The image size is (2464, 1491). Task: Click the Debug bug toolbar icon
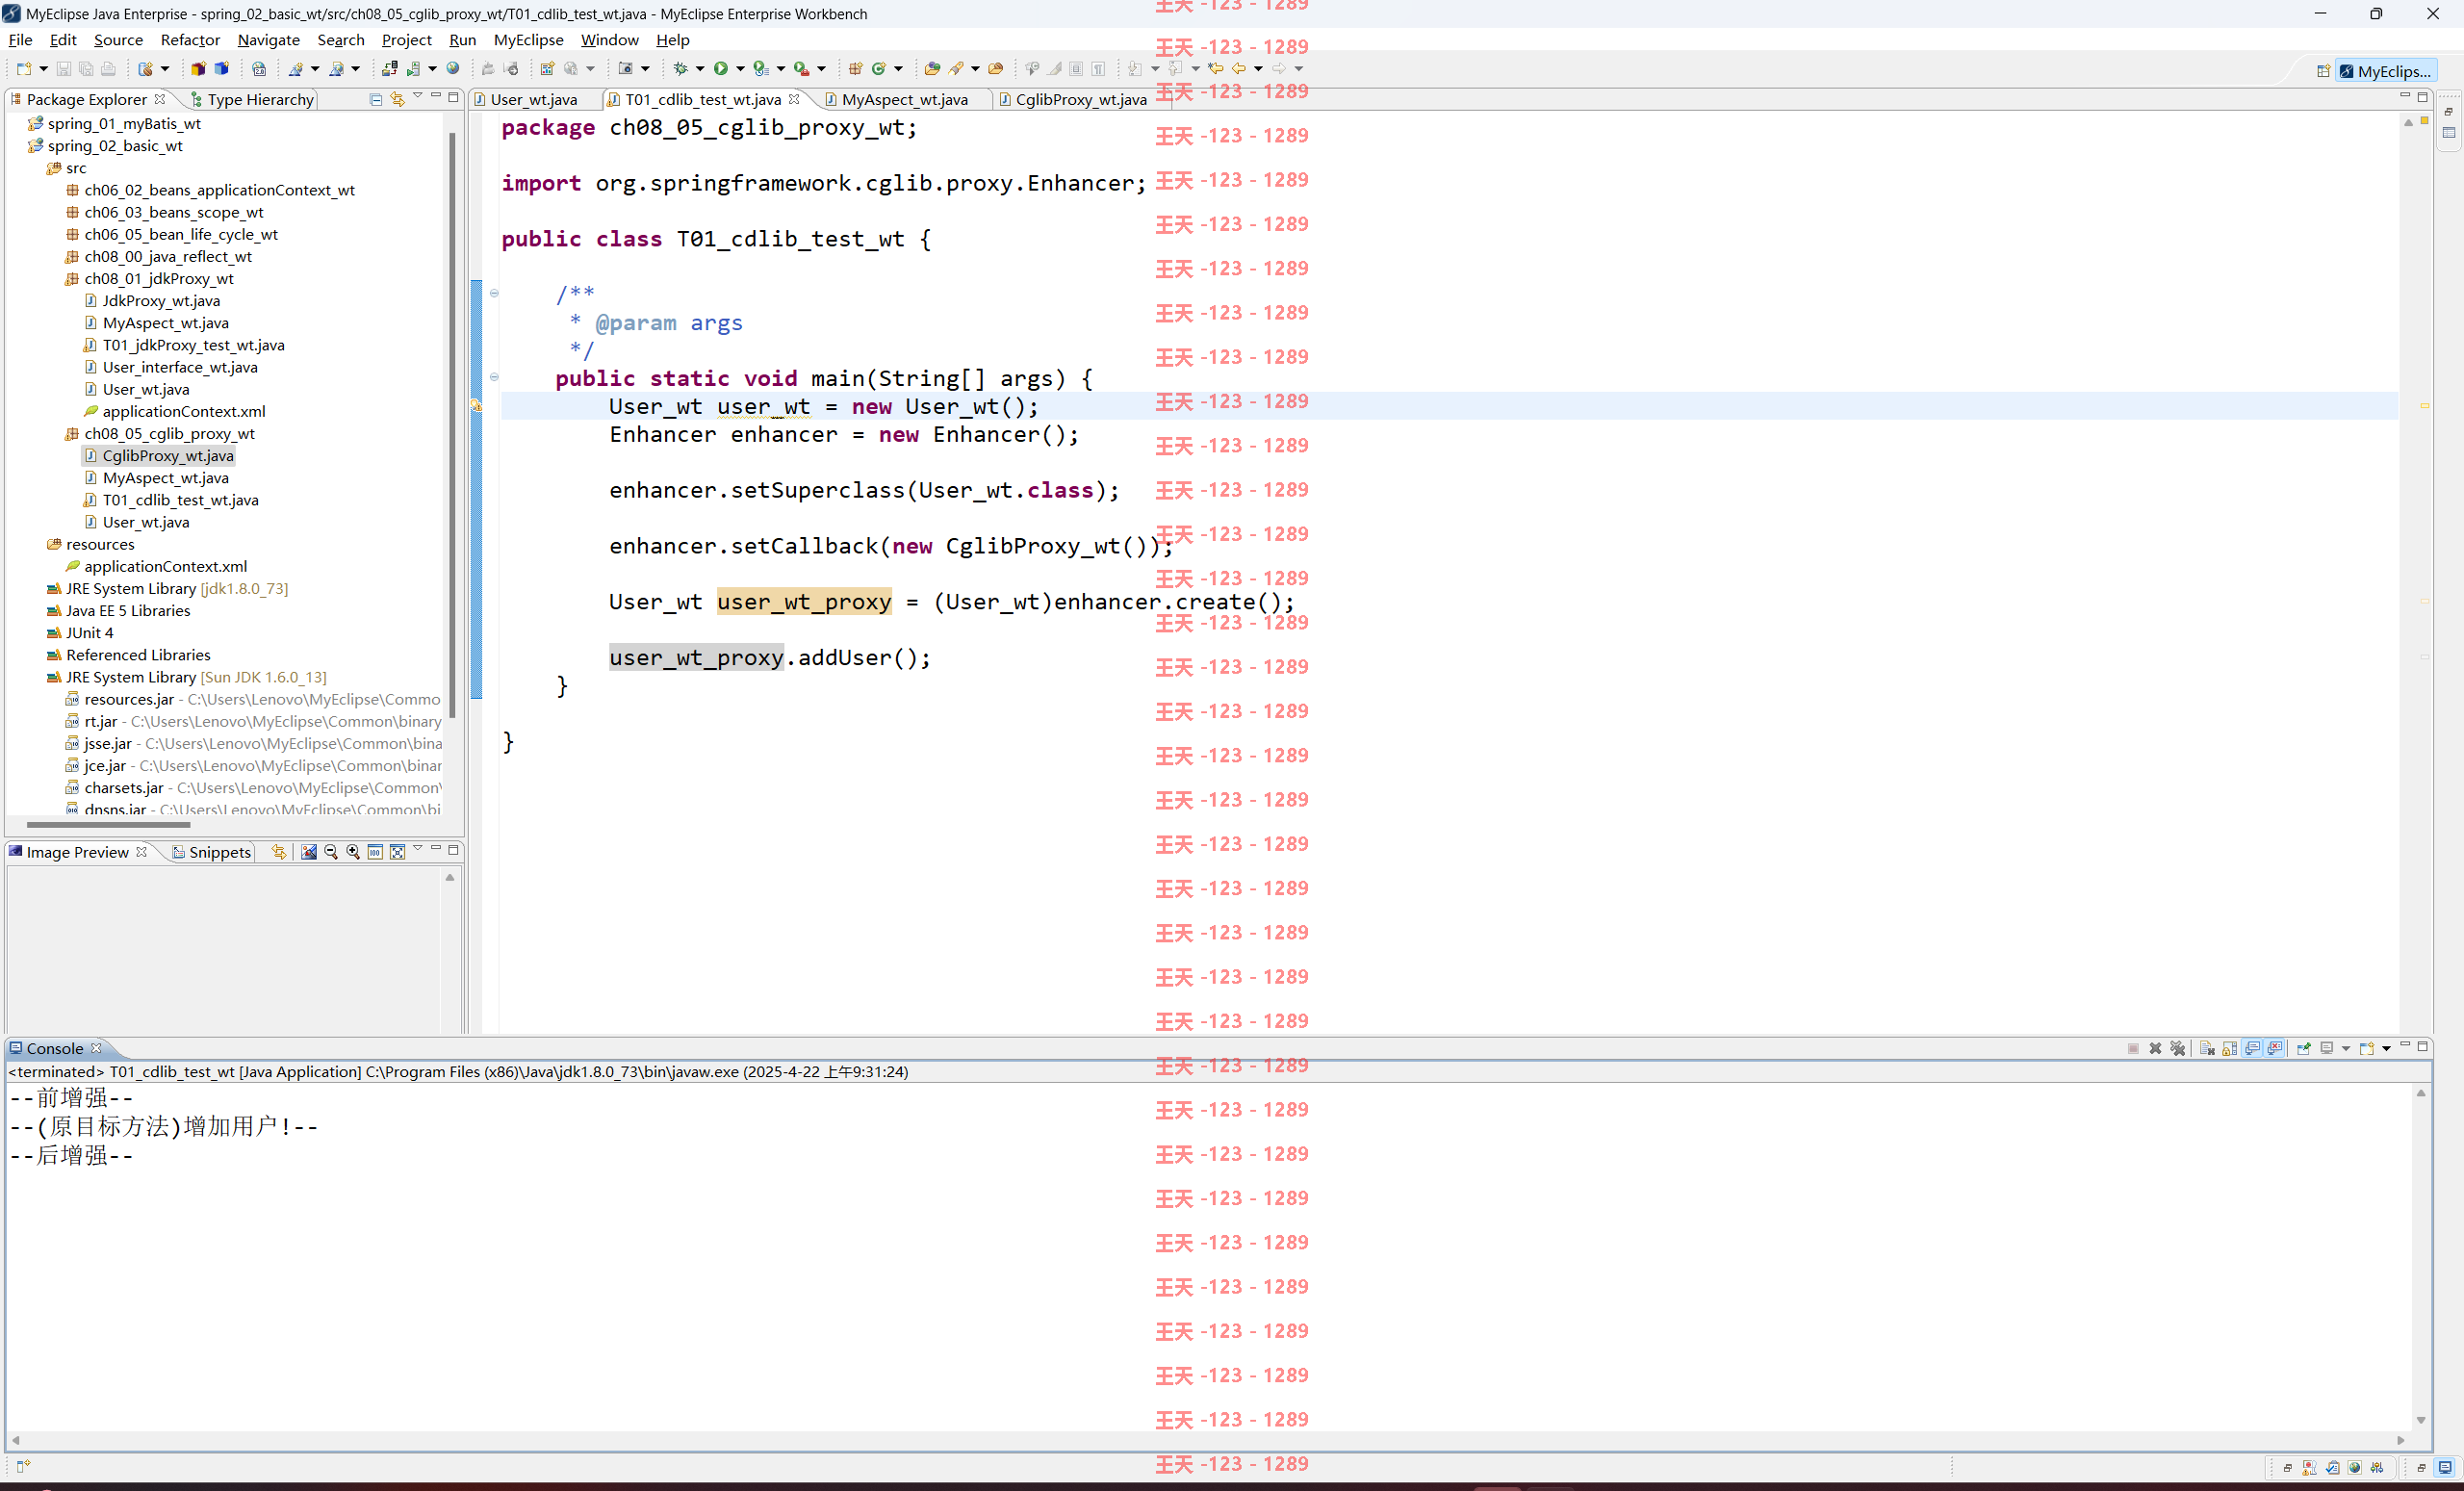tap(680, 69)
